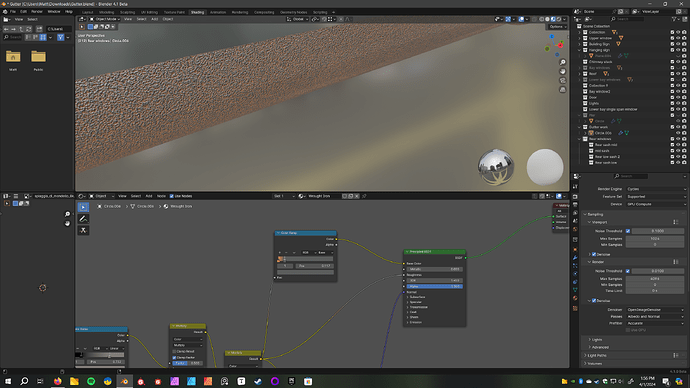The height and width of the screenshot is (388, 690).
Task: Open the Passes Albedo and Normal dropdown
Action: pos(656,316)
